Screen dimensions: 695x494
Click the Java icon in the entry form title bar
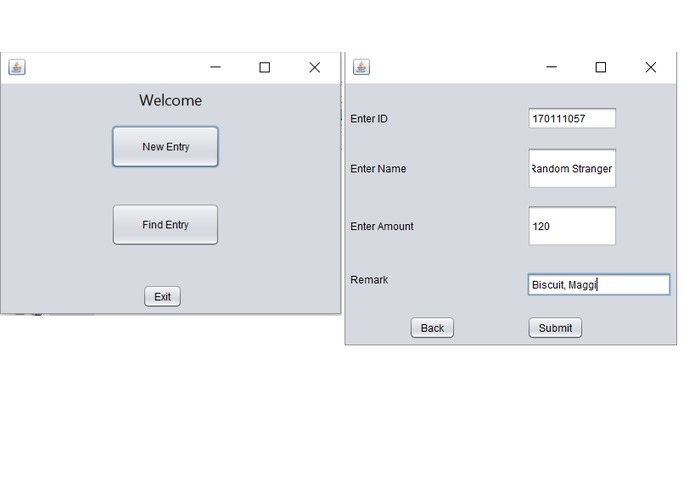[x=361, y=67]
